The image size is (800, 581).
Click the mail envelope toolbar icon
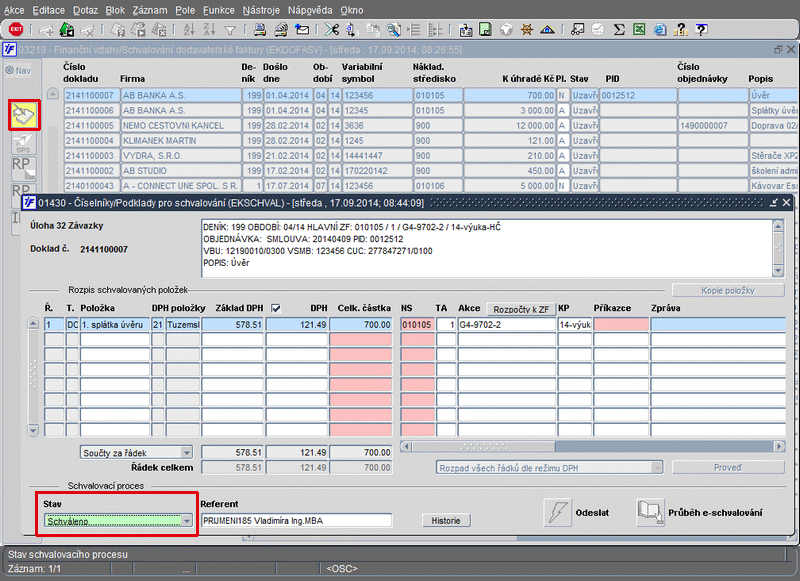tap(302, 30)
